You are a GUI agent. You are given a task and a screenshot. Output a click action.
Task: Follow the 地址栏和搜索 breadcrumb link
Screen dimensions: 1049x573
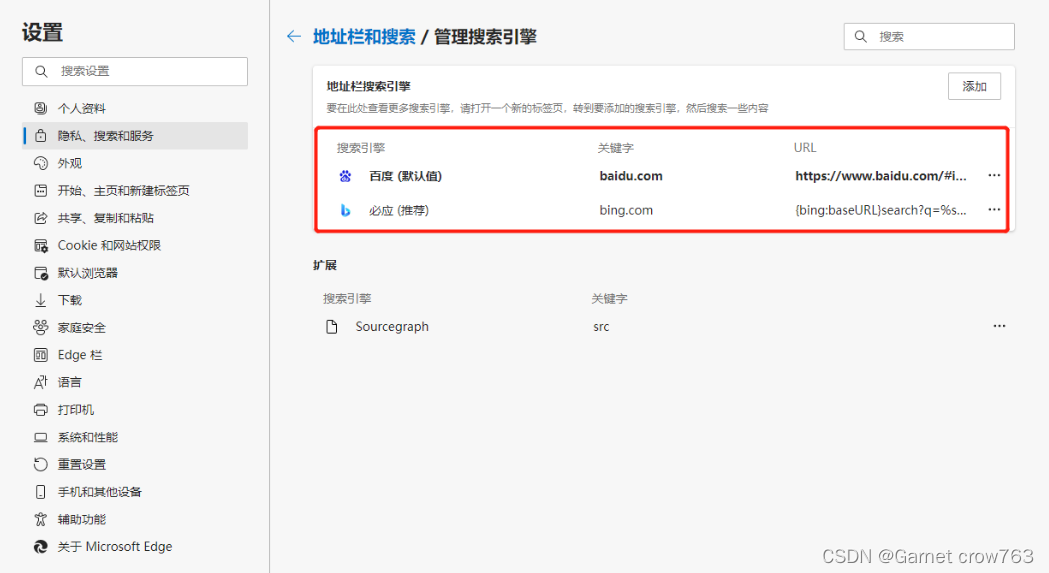tap(364, 37)
